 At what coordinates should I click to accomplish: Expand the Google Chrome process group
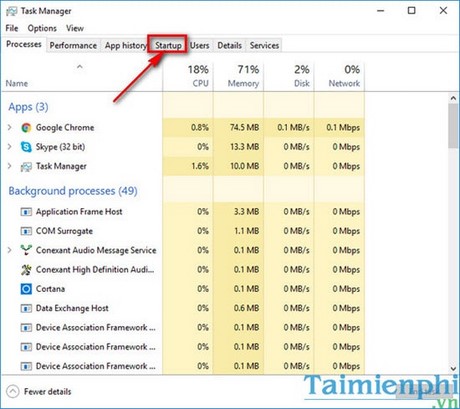10,127
